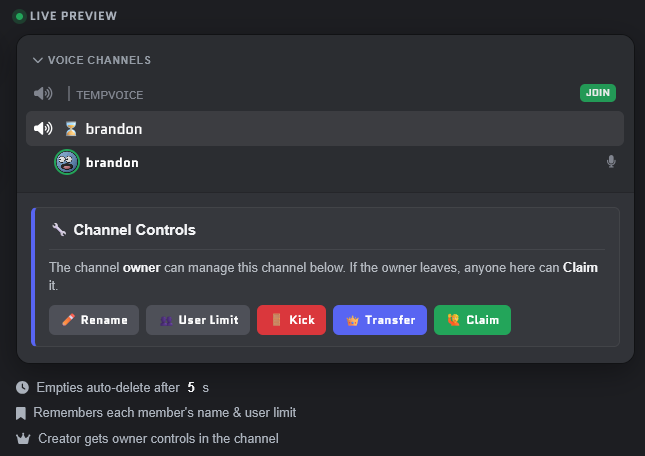Click the LIVE PREVIEW label

point(73,16)
